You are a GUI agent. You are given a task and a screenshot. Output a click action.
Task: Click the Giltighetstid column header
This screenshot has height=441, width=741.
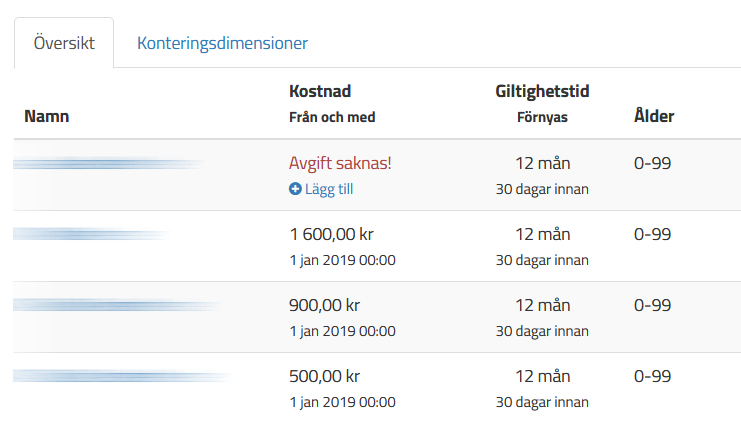(x=542, y=91)
